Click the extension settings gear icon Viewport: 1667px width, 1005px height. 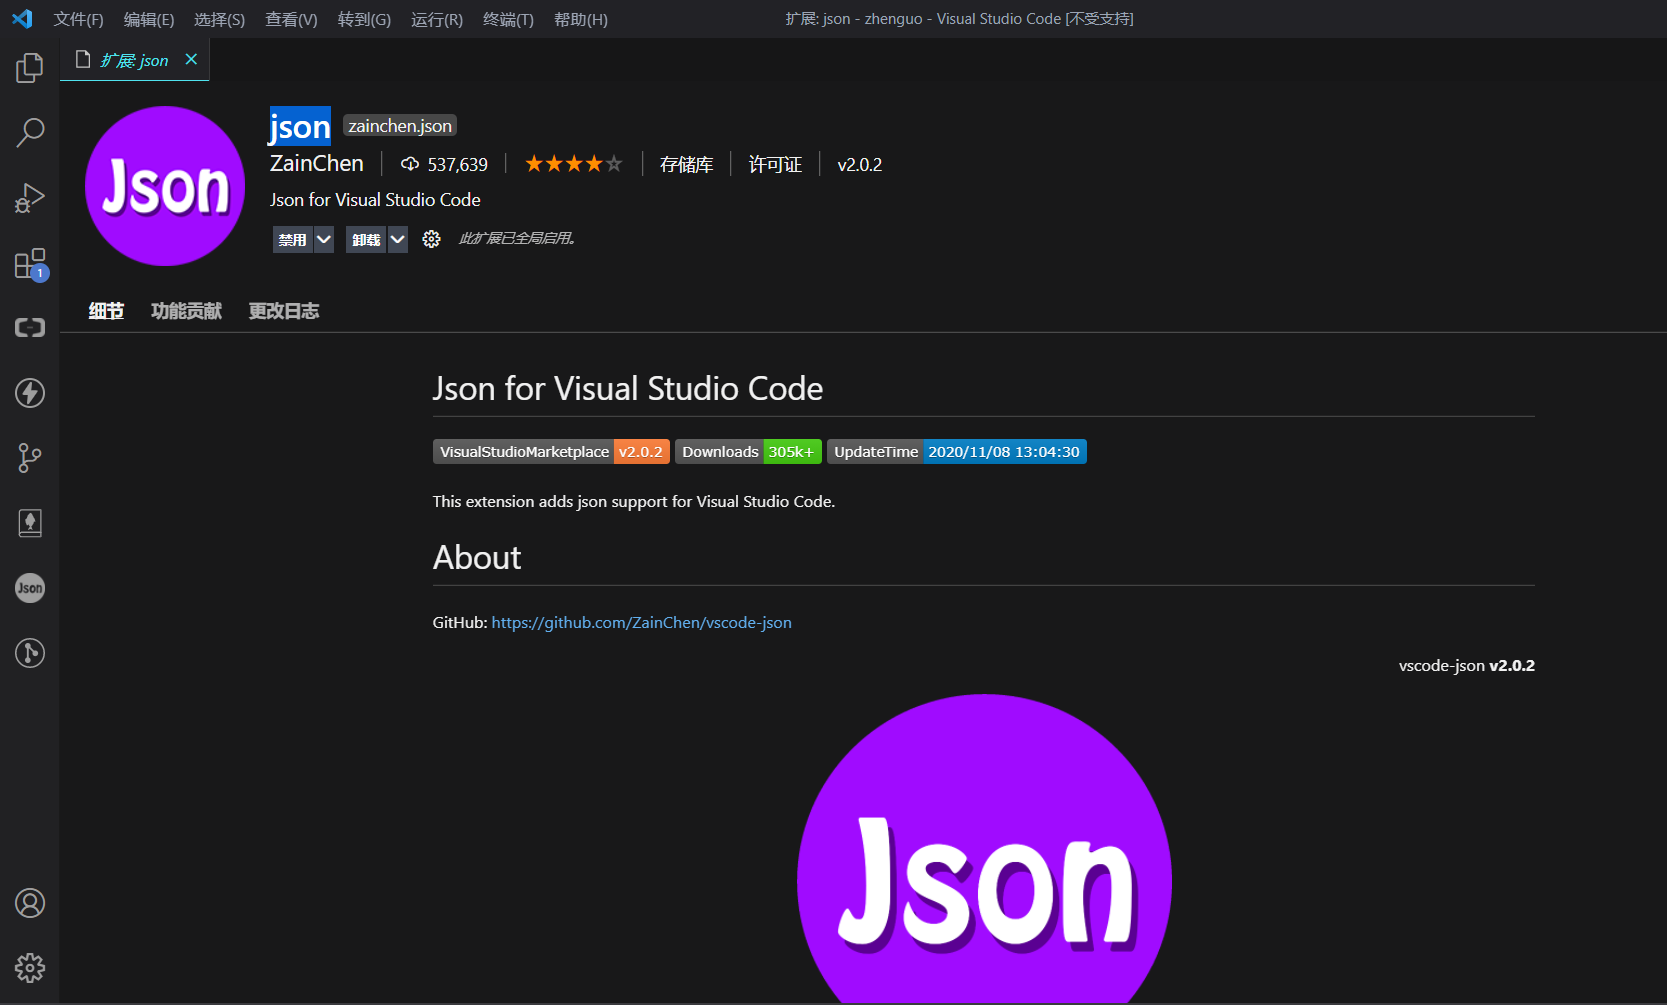coord(431,239)
